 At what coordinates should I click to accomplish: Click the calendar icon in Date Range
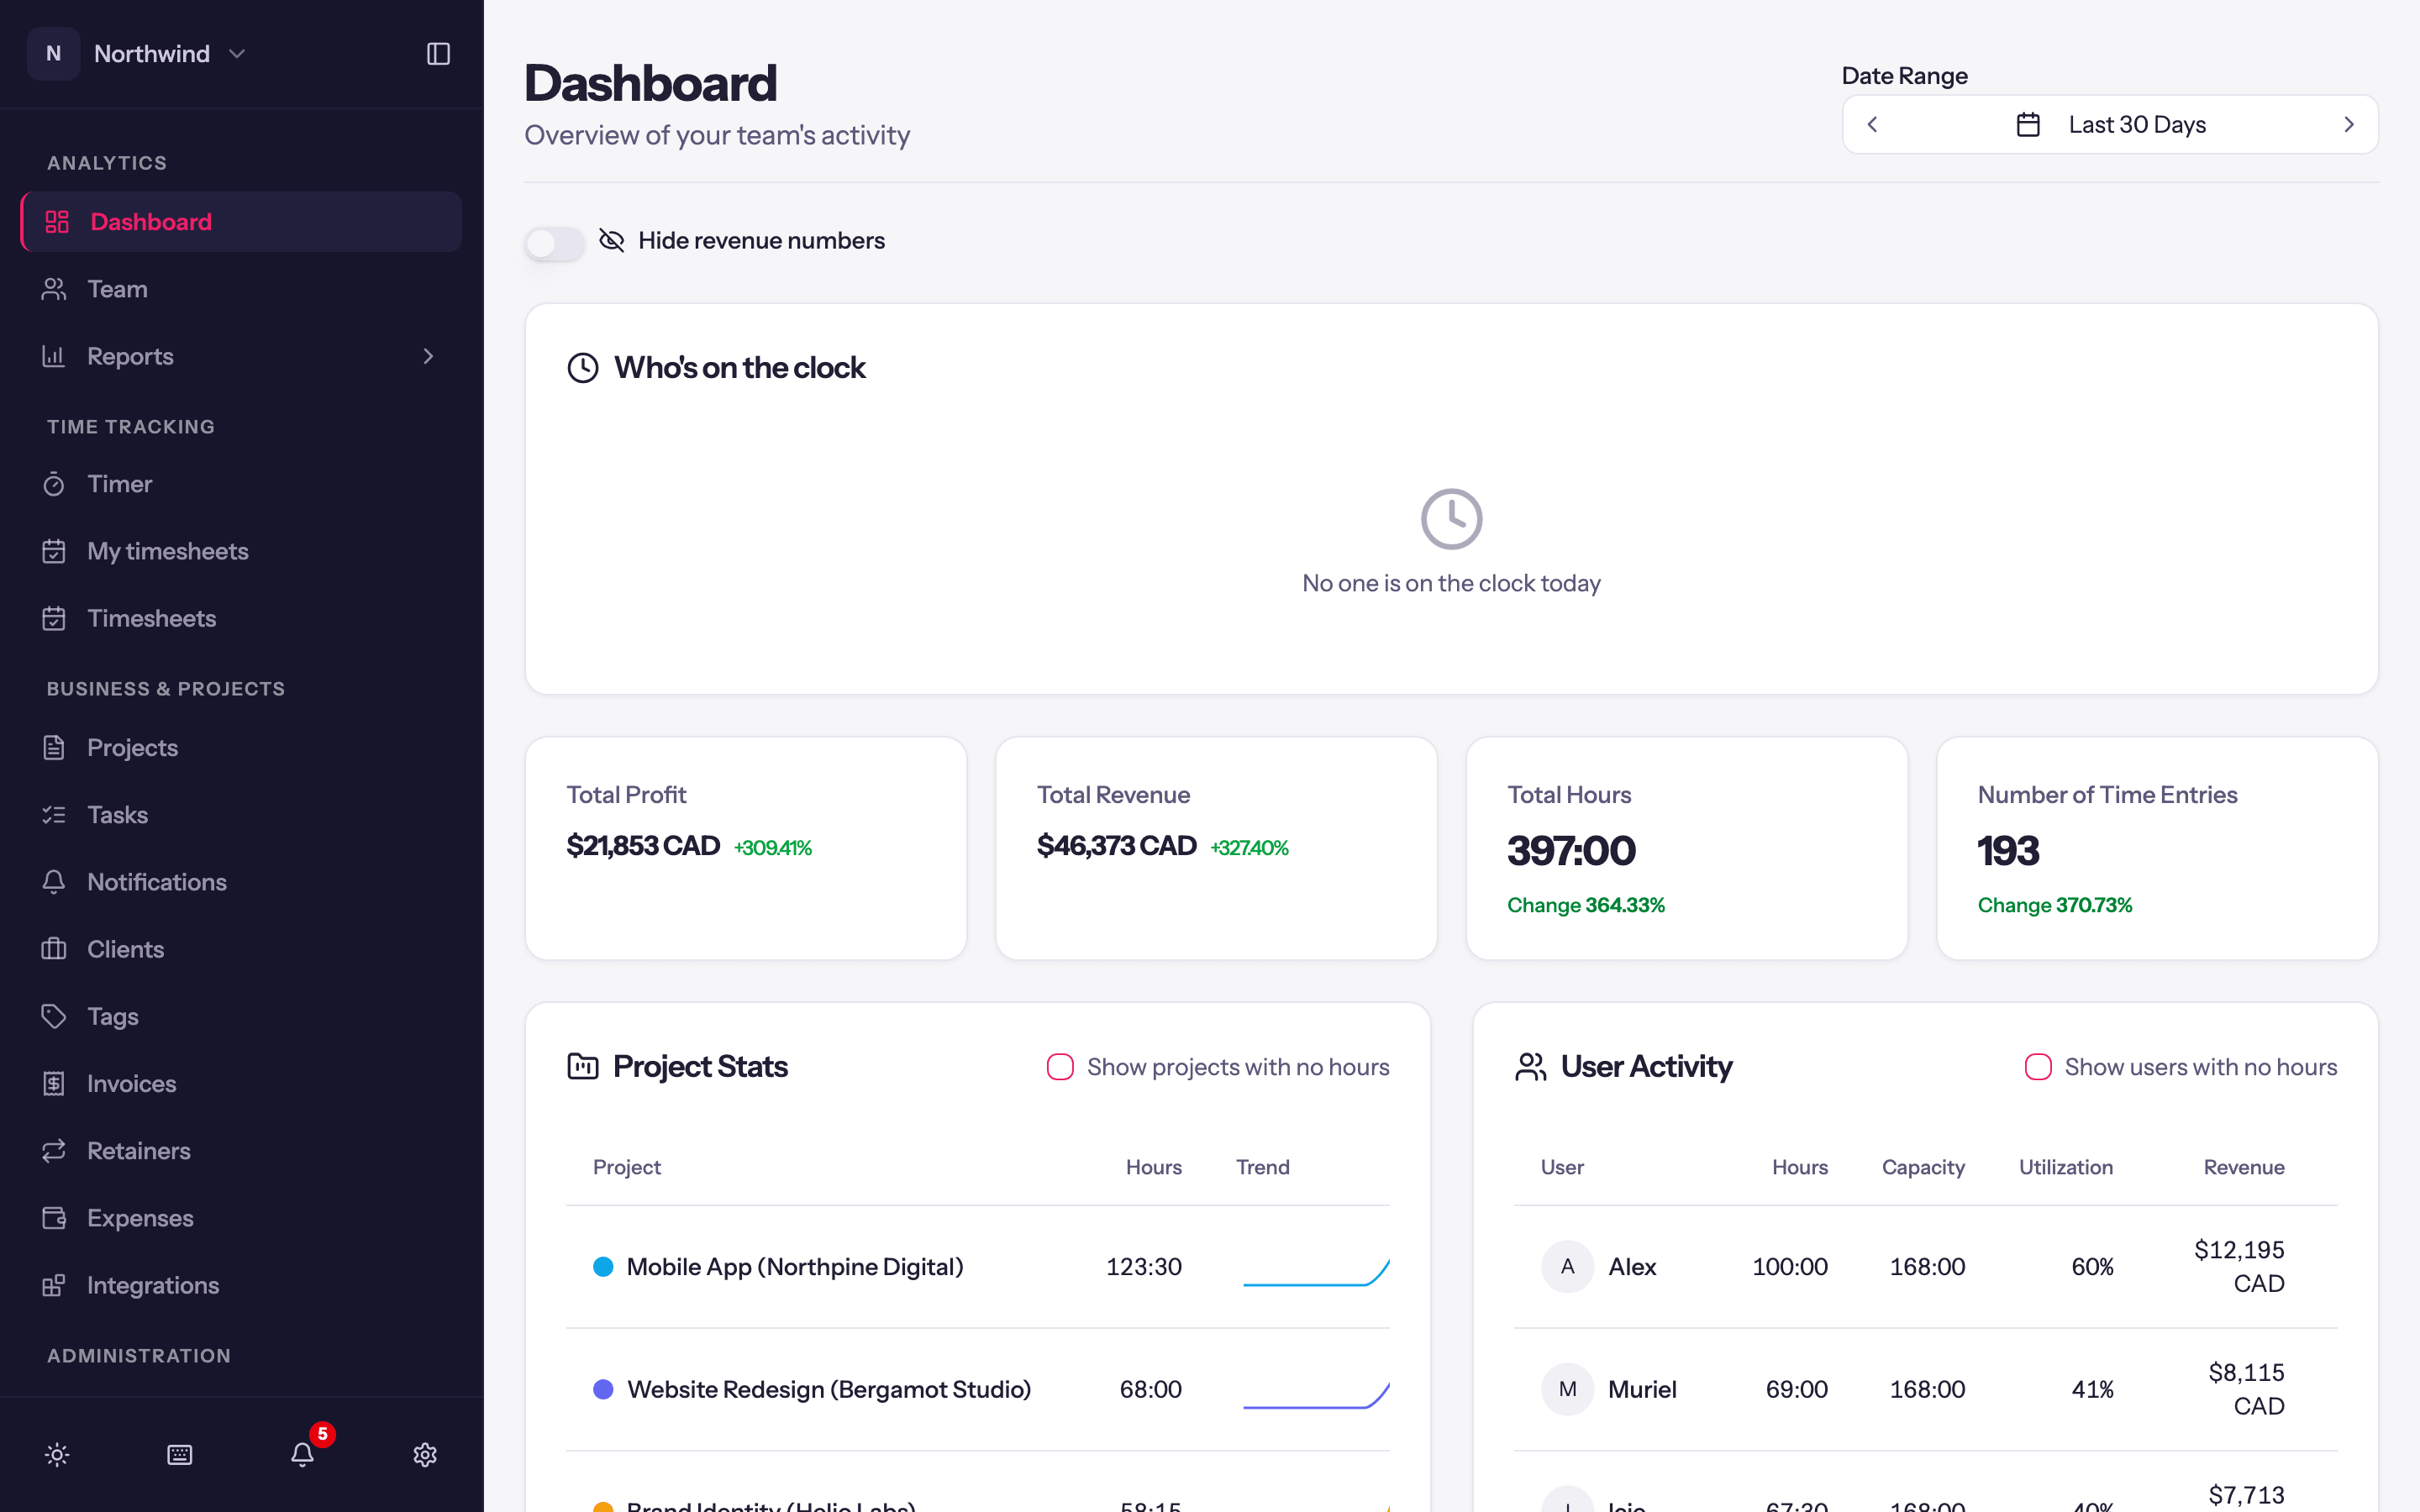2028,124
